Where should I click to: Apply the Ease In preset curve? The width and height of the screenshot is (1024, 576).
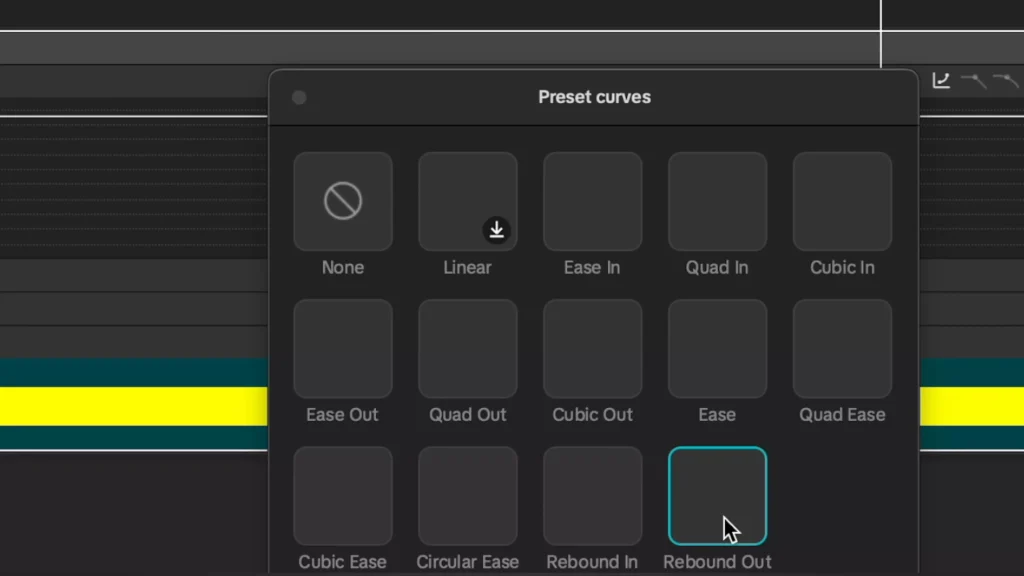tap(592, 200)
